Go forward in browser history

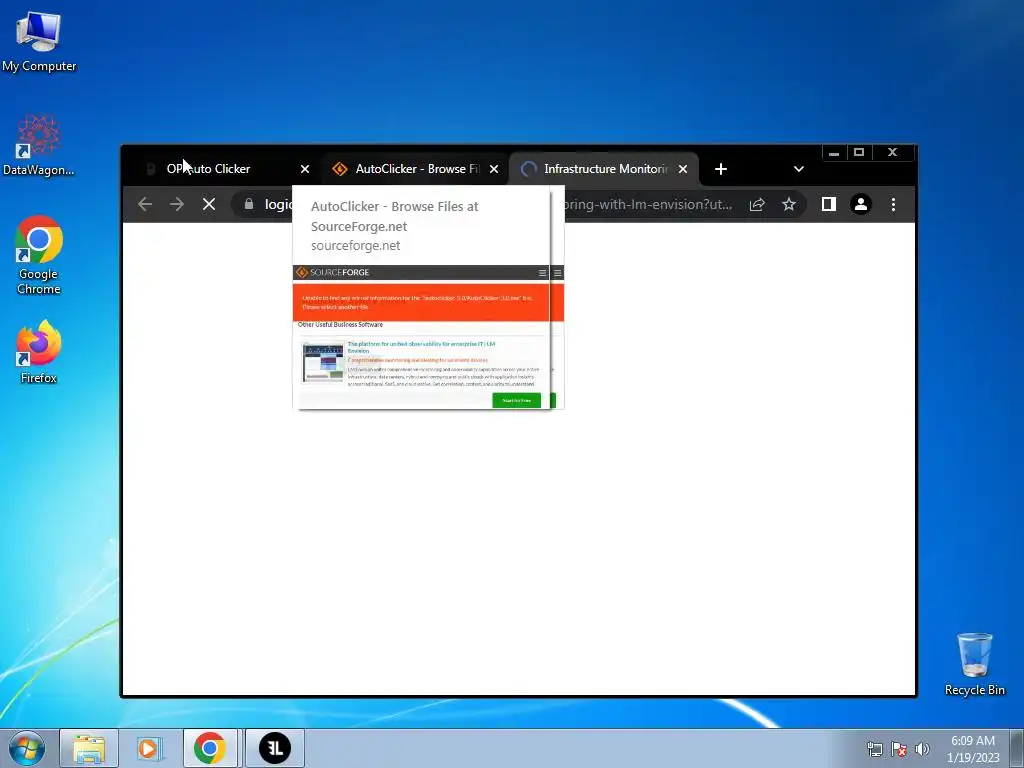177,204
